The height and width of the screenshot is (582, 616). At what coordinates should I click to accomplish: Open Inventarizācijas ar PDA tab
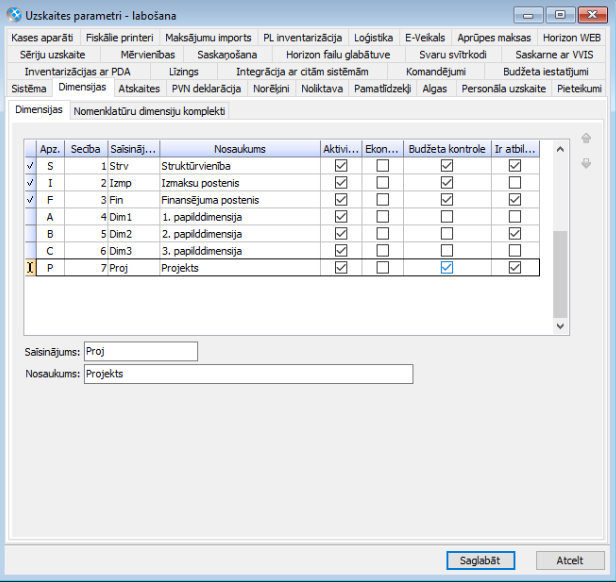coord(77,72)
